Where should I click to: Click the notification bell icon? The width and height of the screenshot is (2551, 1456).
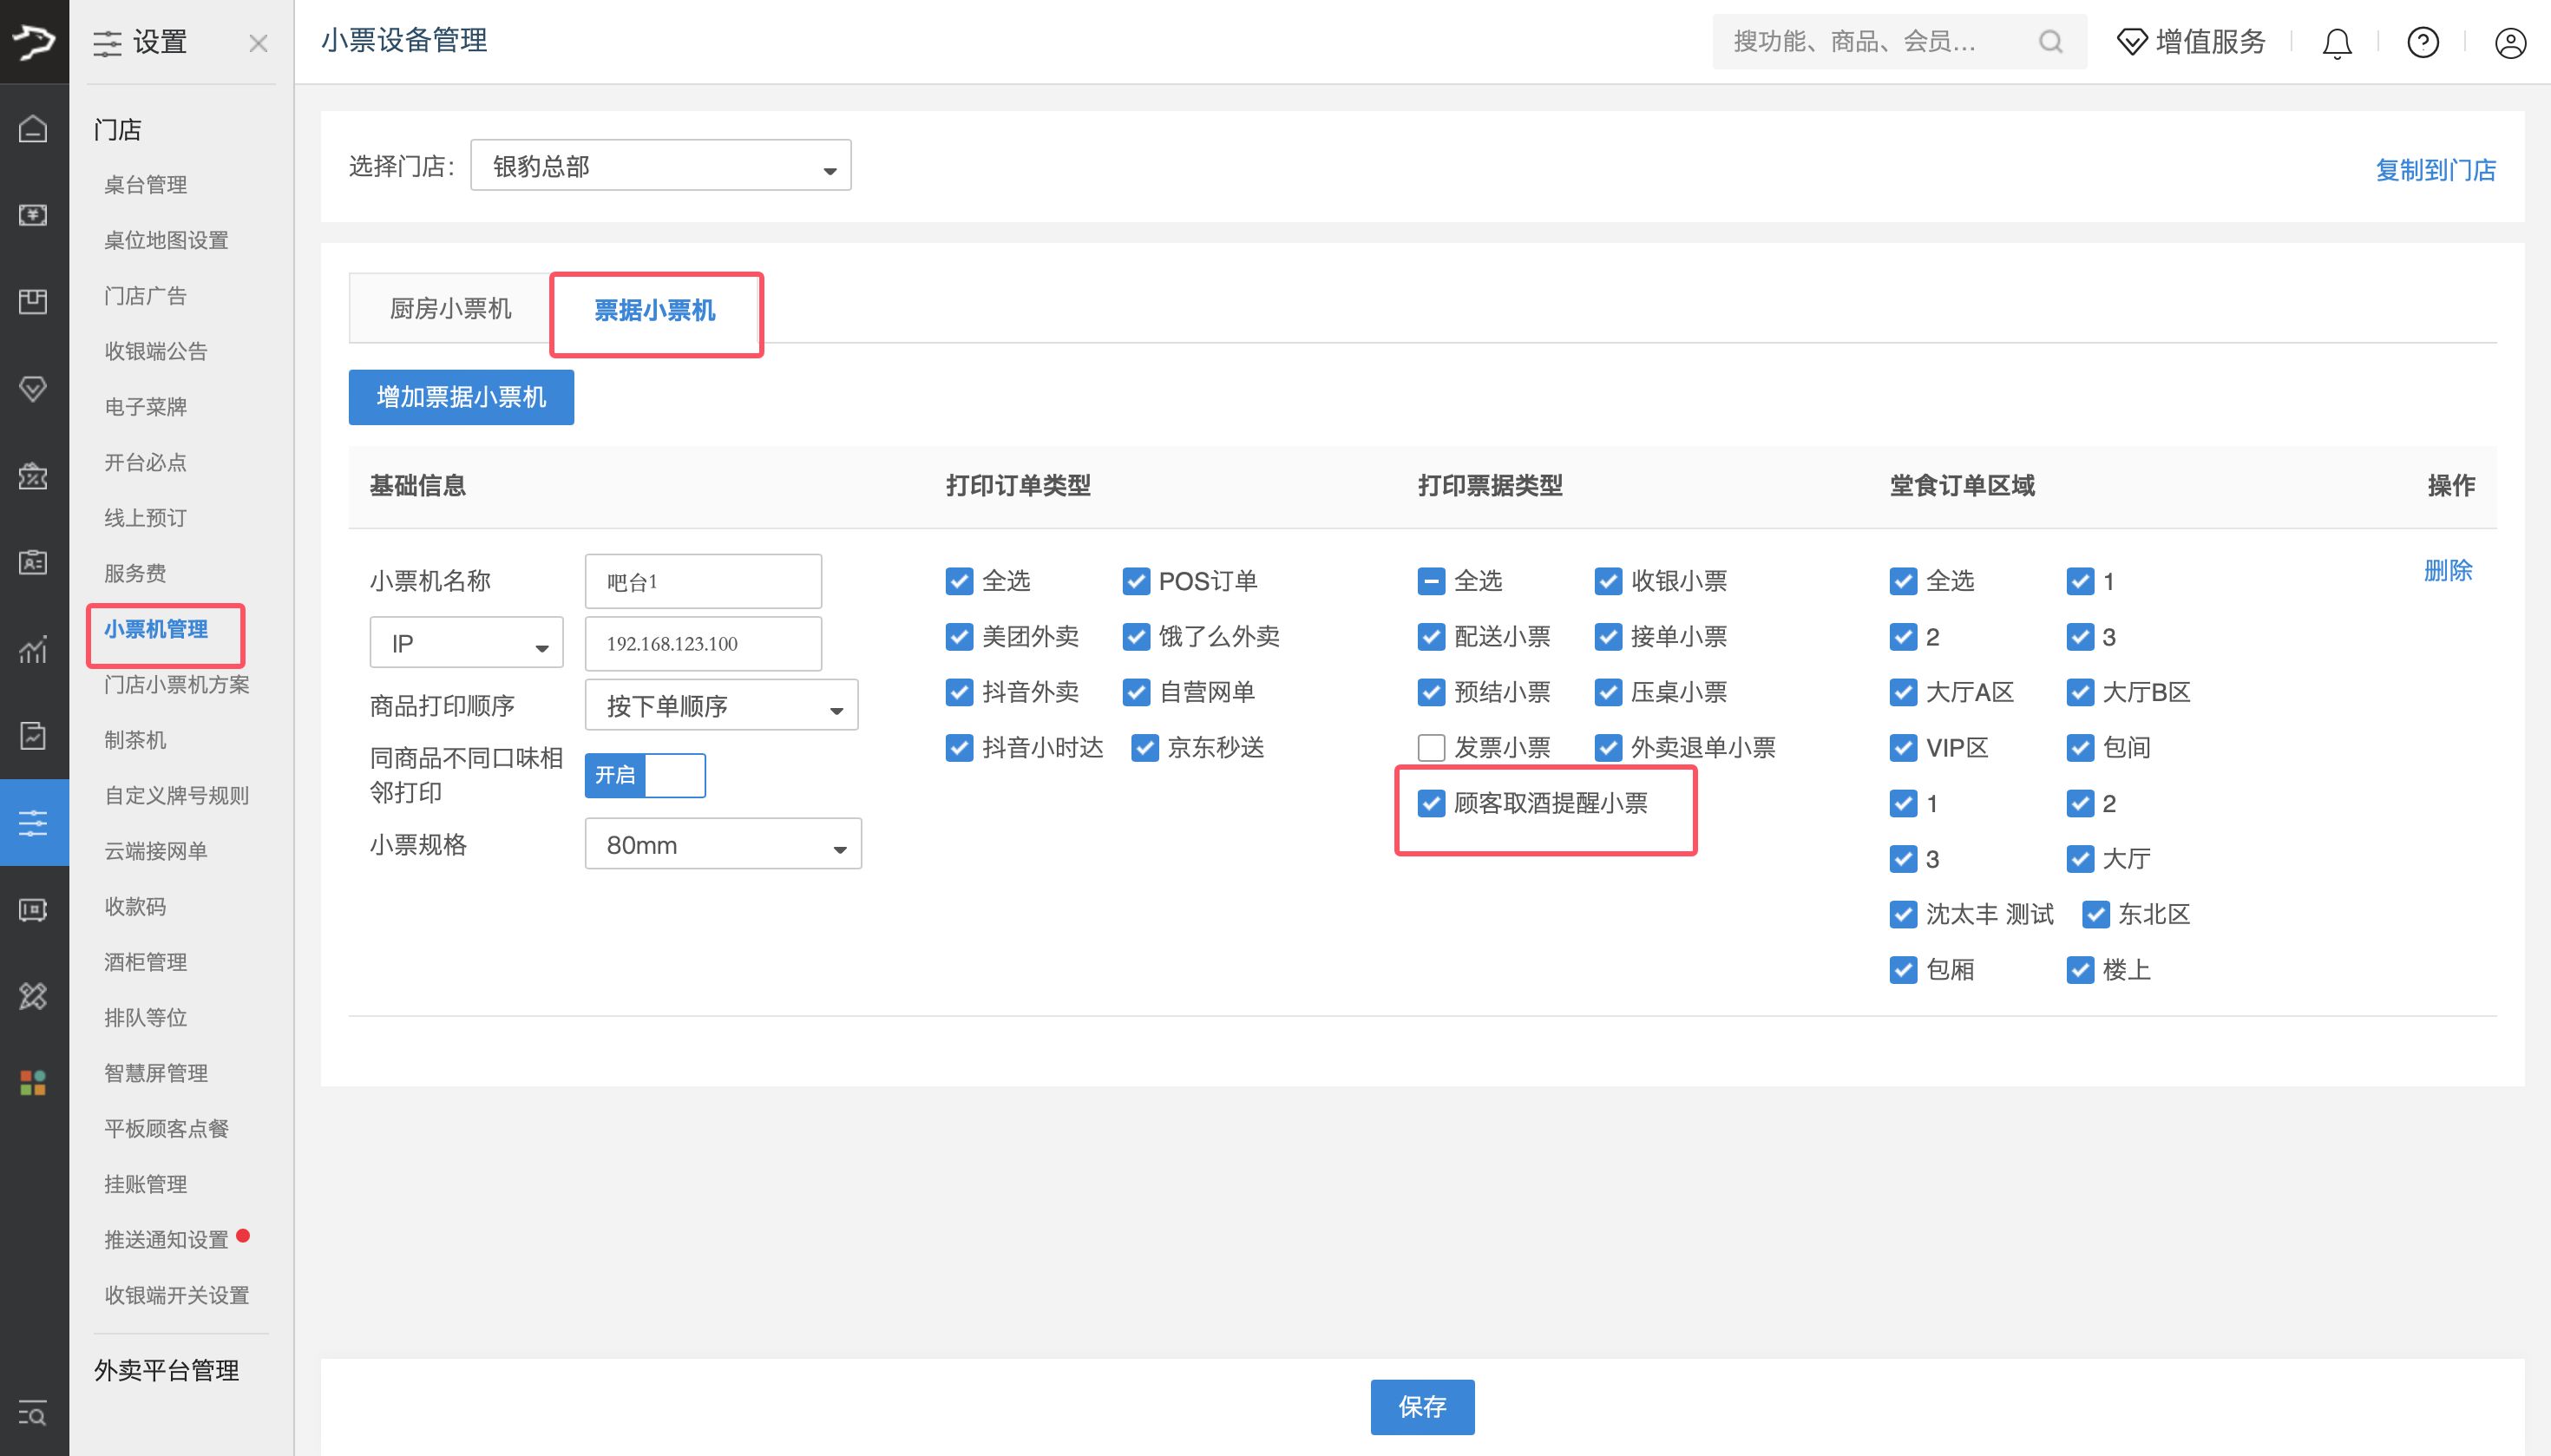(2336, 43)
